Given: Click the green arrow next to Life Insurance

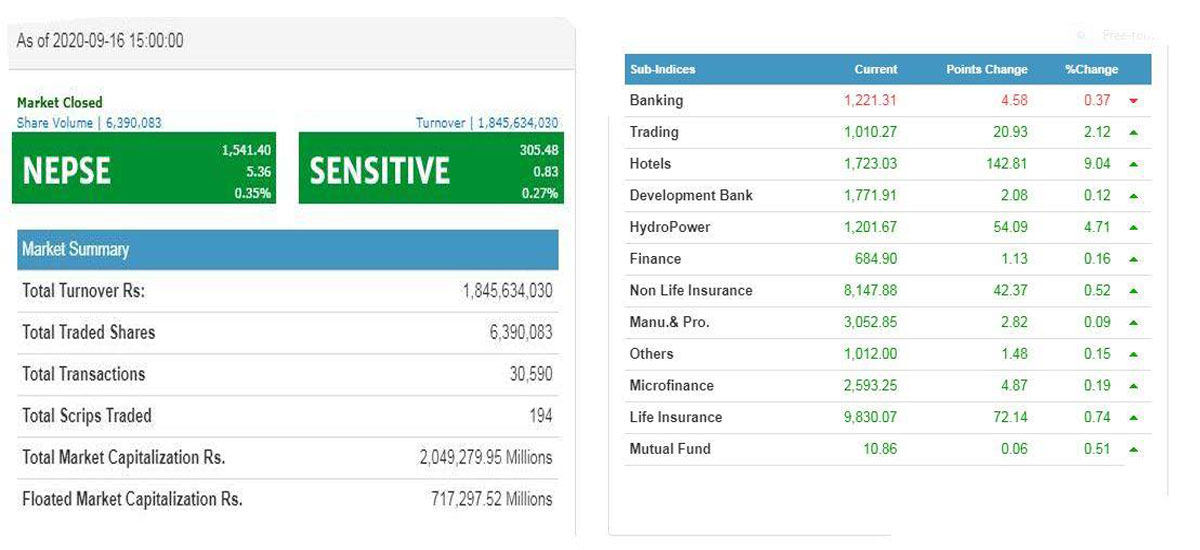Looking at the screenshot, I should point(1133,418).
